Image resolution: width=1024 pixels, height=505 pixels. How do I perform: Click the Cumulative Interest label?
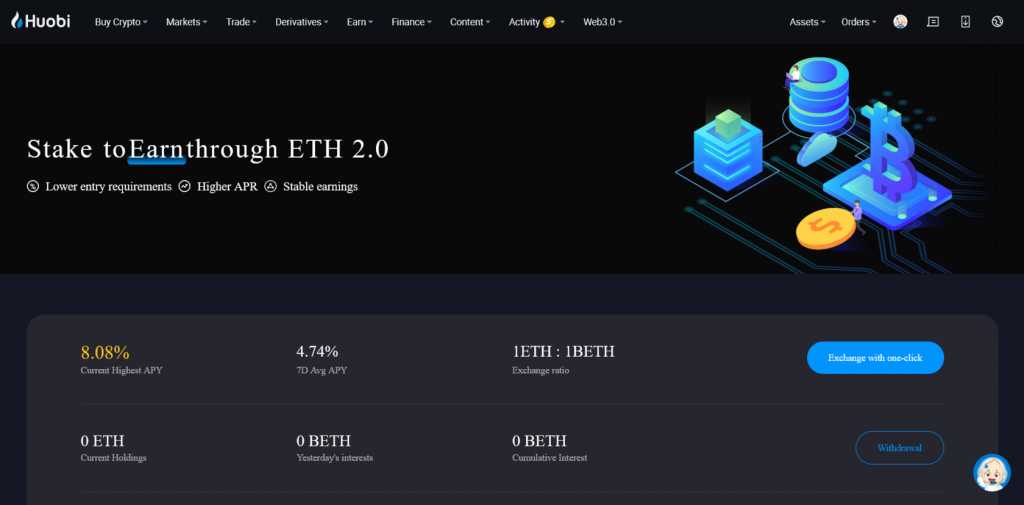[549, 458]
